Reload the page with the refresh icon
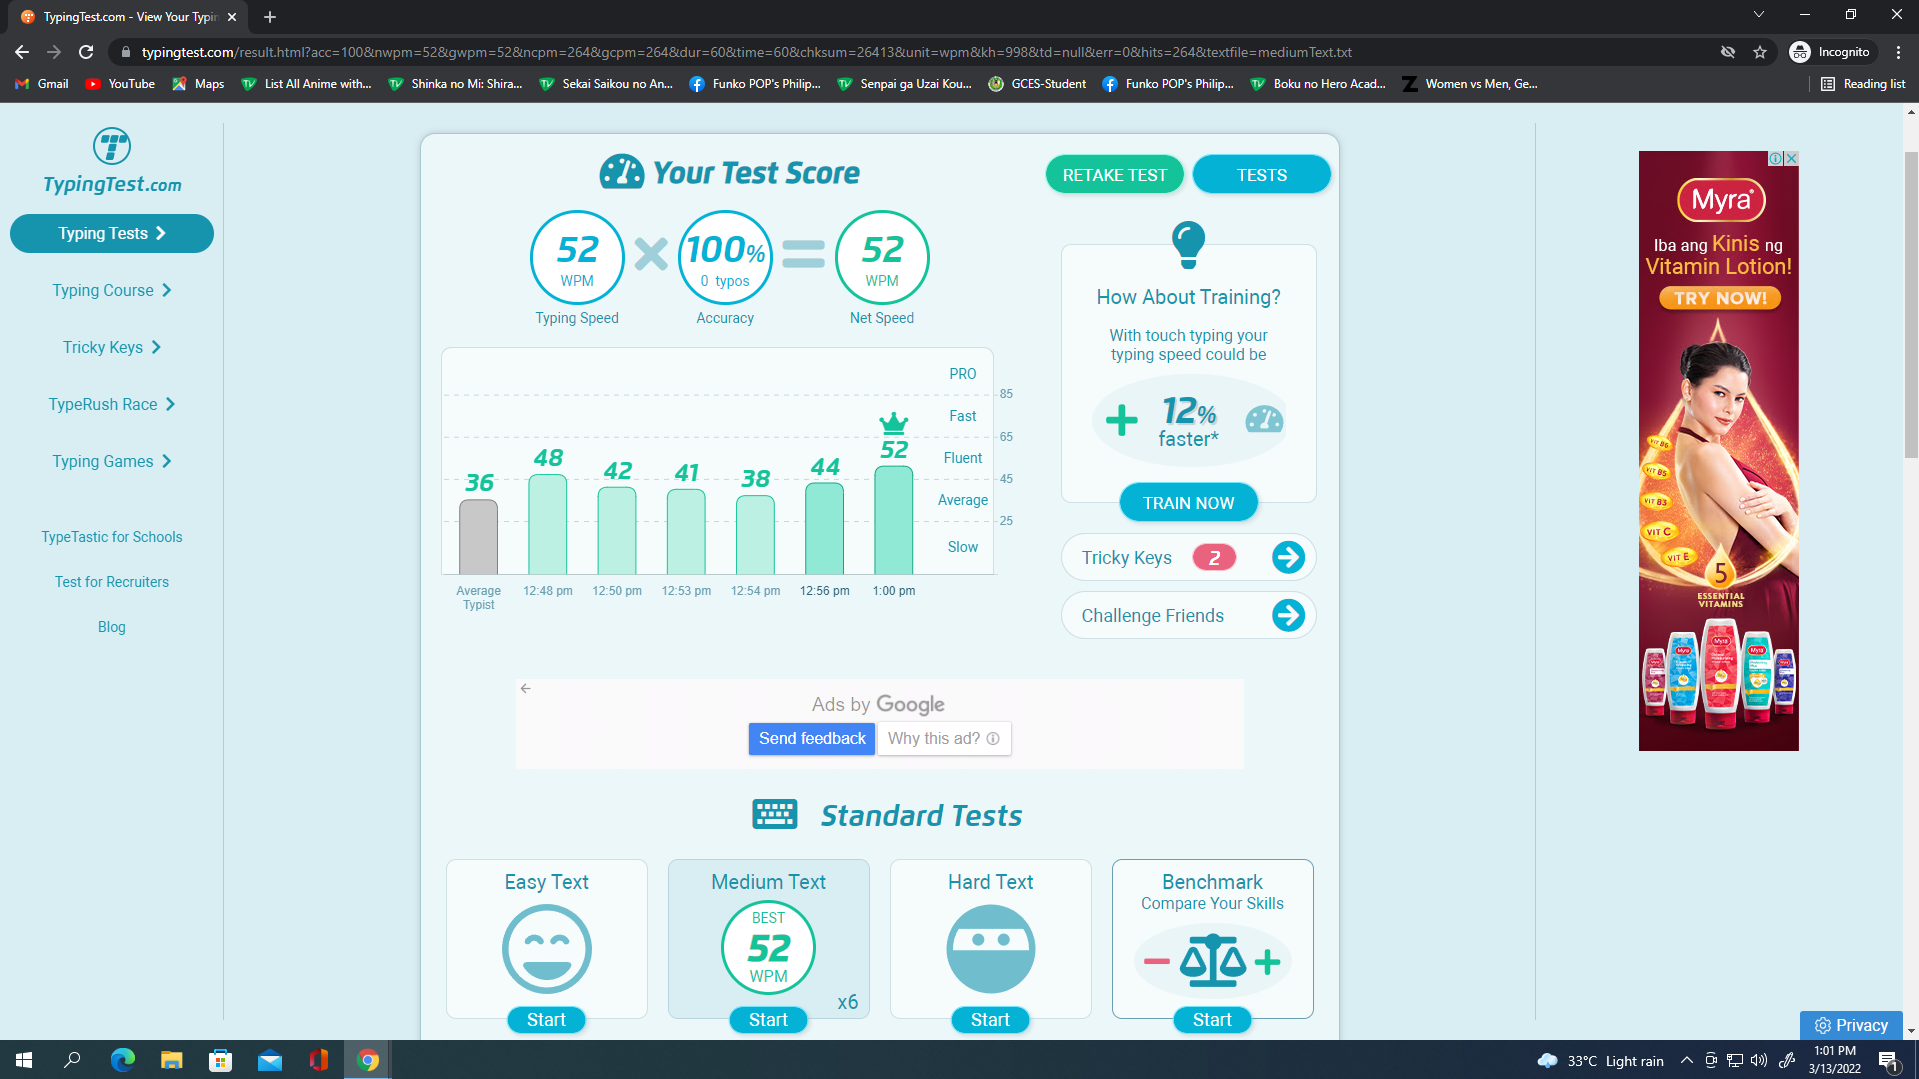This screenshot has height=1079, width=1919. click(86, 52)
